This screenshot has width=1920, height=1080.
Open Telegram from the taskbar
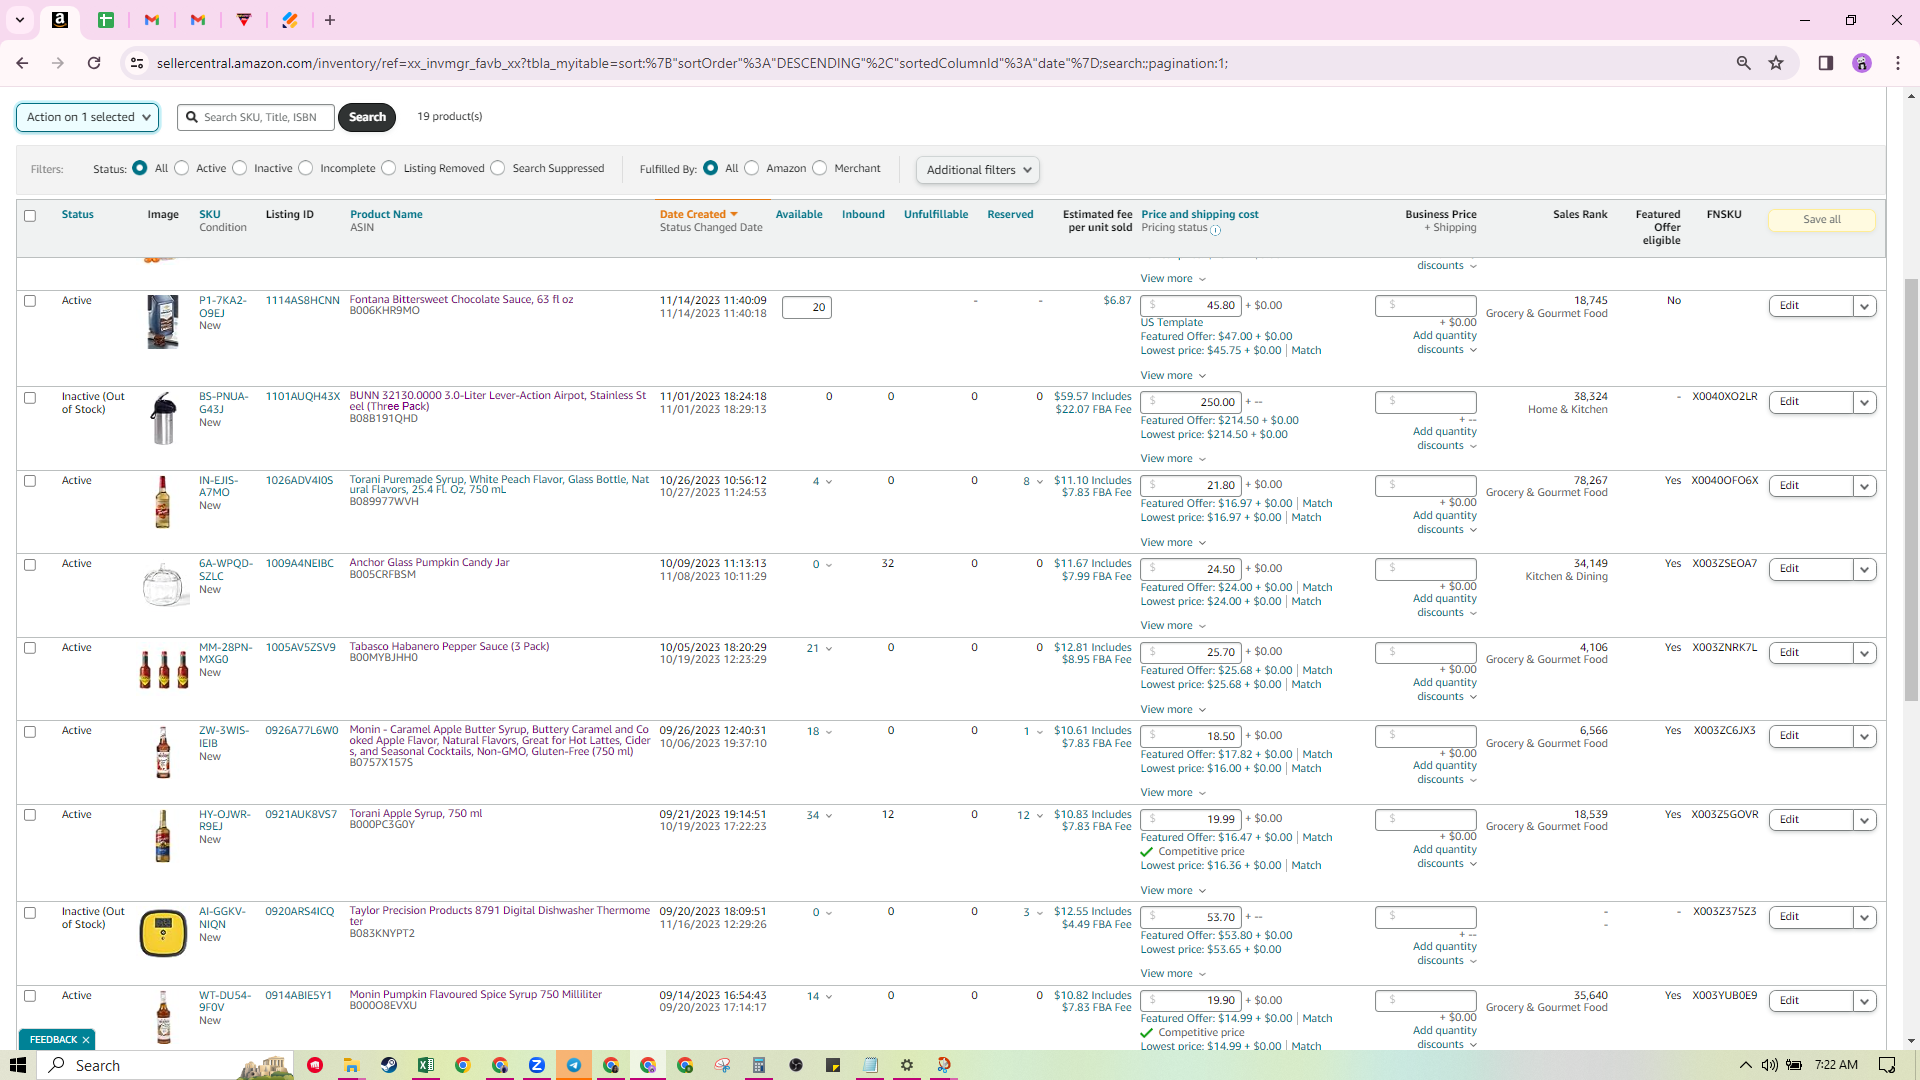574,1065
